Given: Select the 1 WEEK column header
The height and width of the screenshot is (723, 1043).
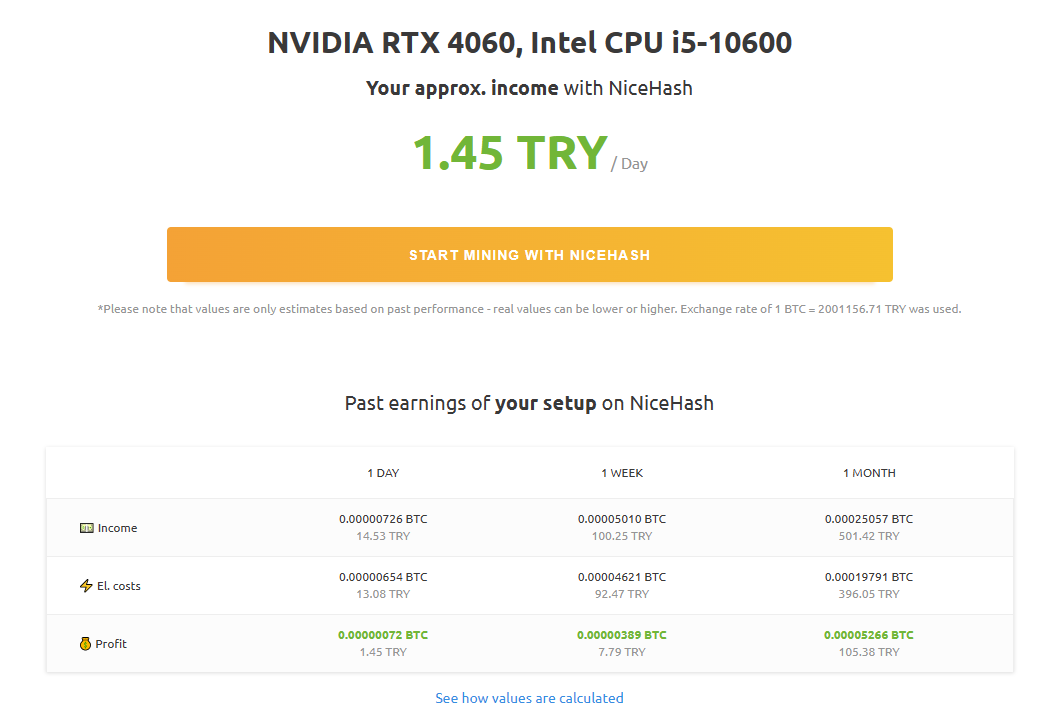Looking at the screenshot, I should click(622, 473).
